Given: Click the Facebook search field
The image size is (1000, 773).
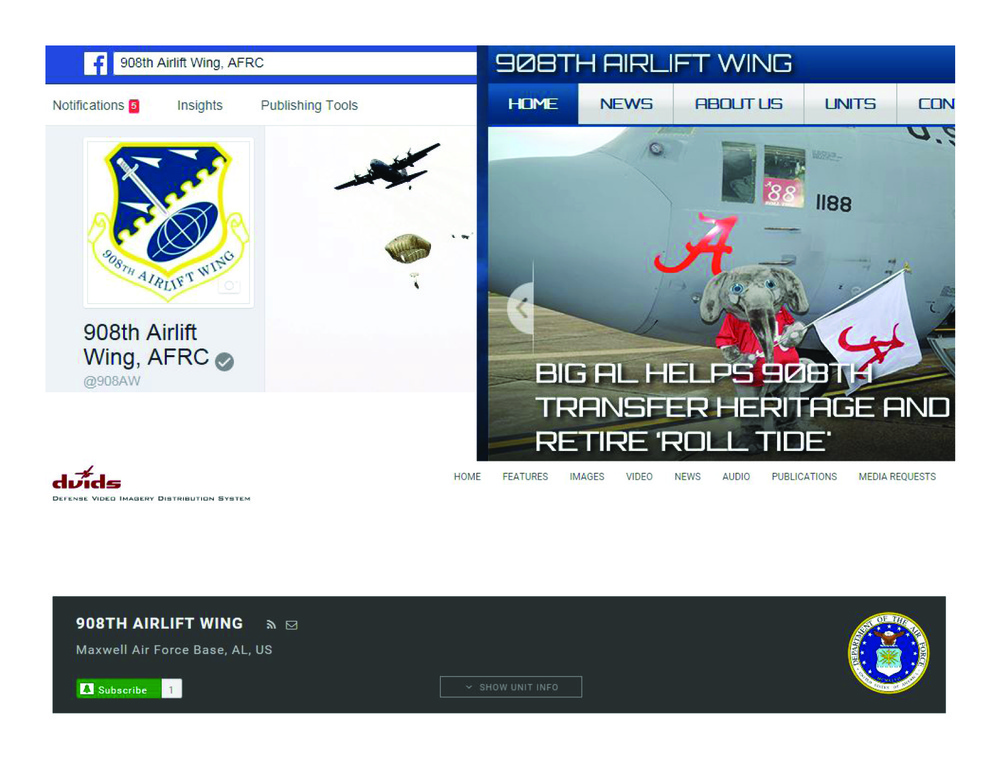Looking at the screenshot, I should 295,63.
